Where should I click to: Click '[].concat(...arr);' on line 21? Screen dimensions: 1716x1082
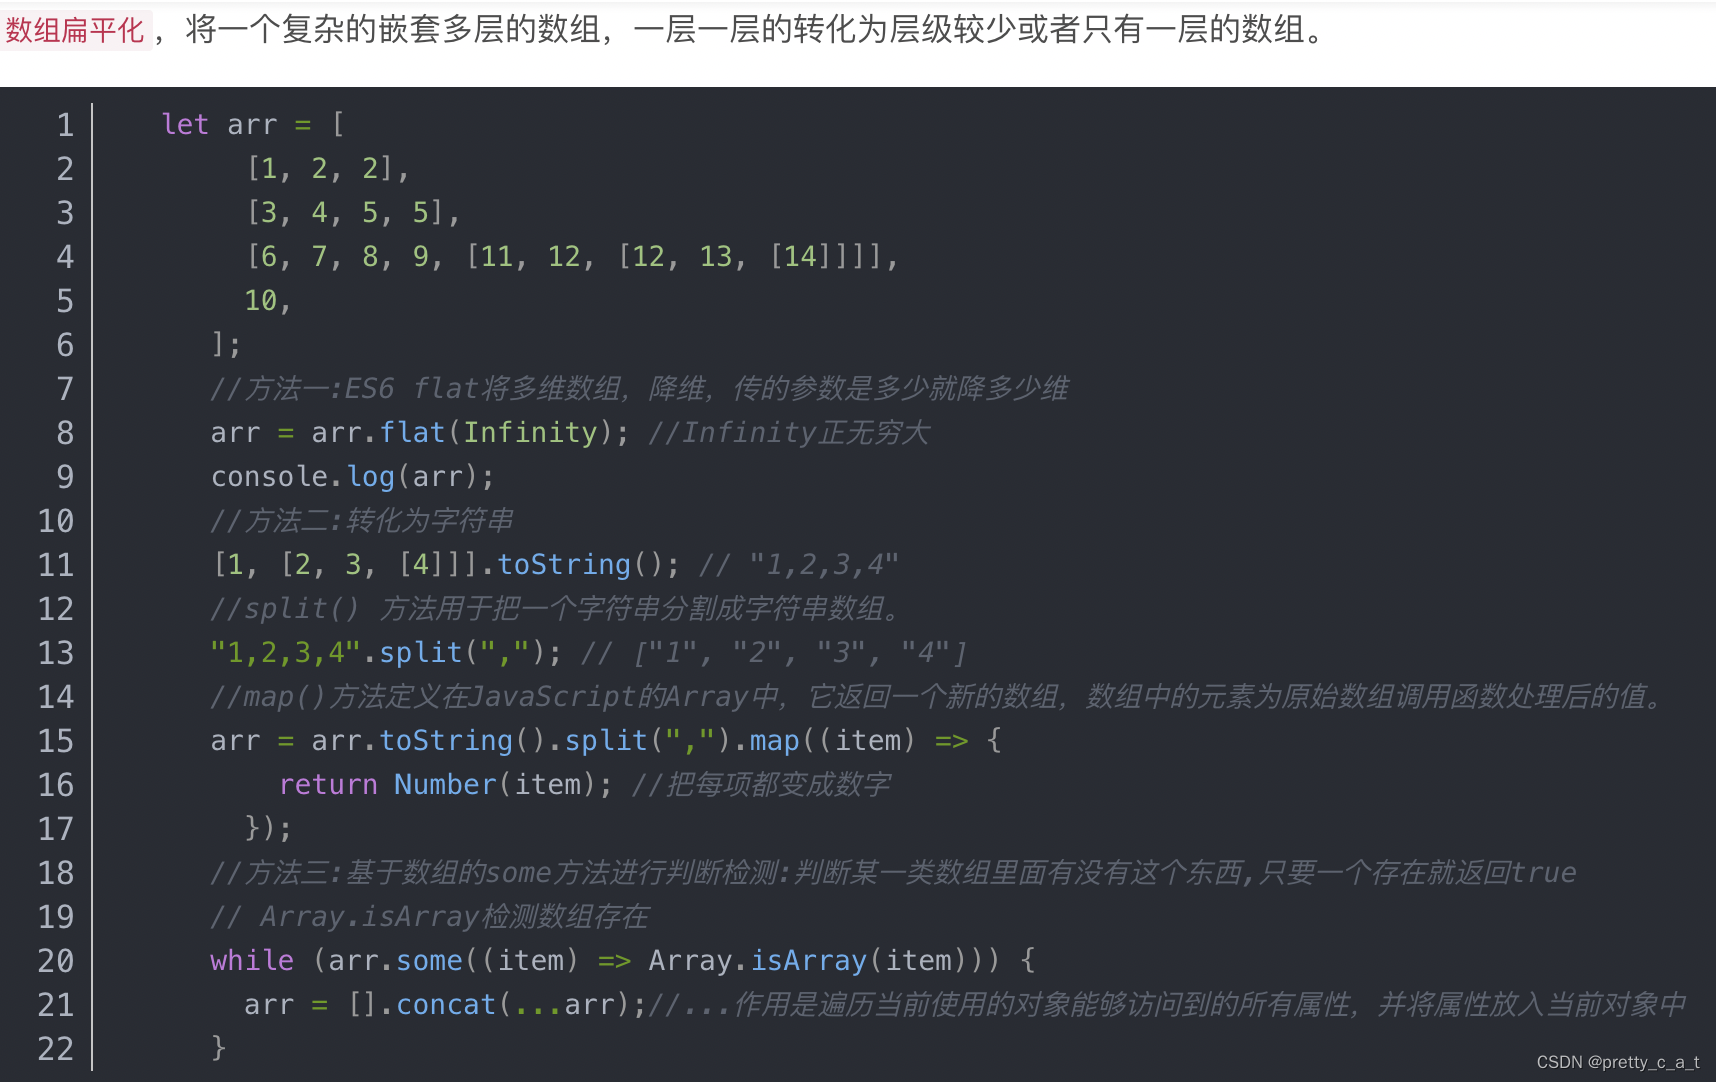497,1005
